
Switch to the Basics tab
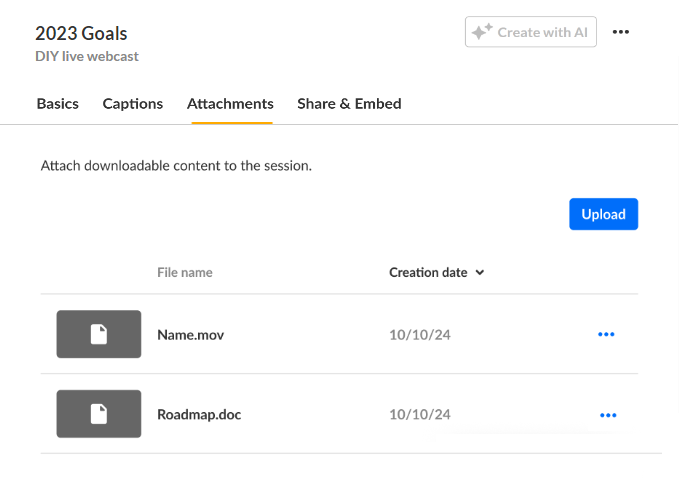57,104
